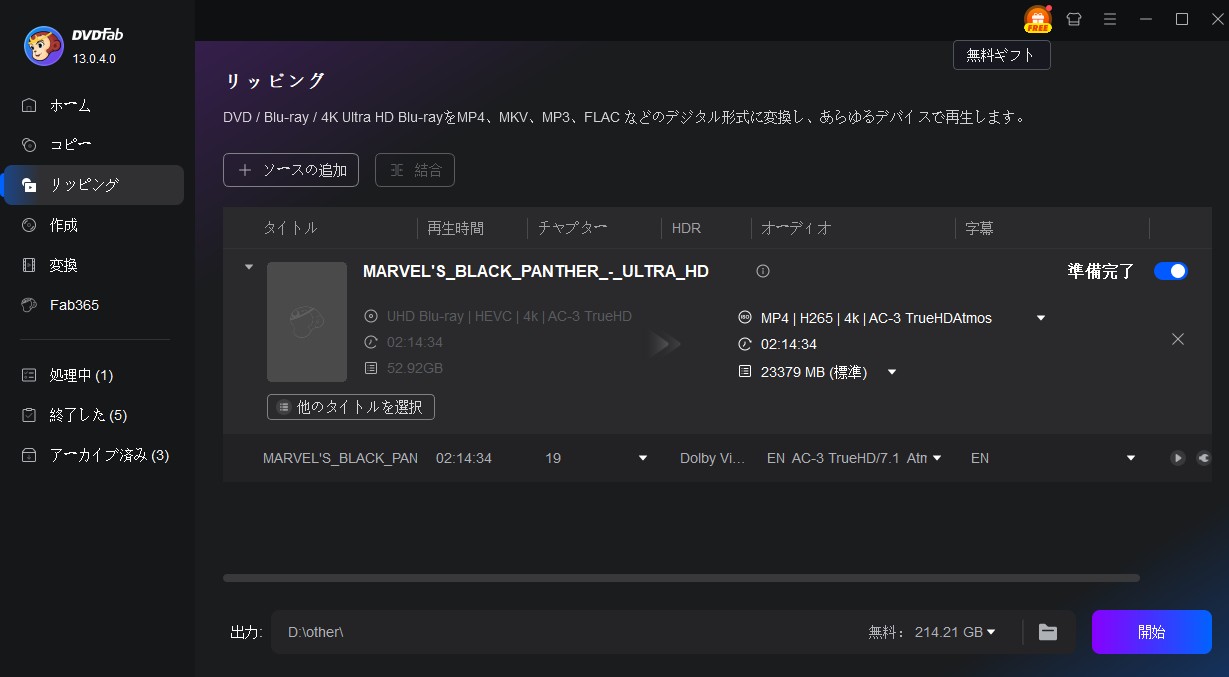Click the オーディオ column header
The image size is (1229, 677).
pos(796,228)
